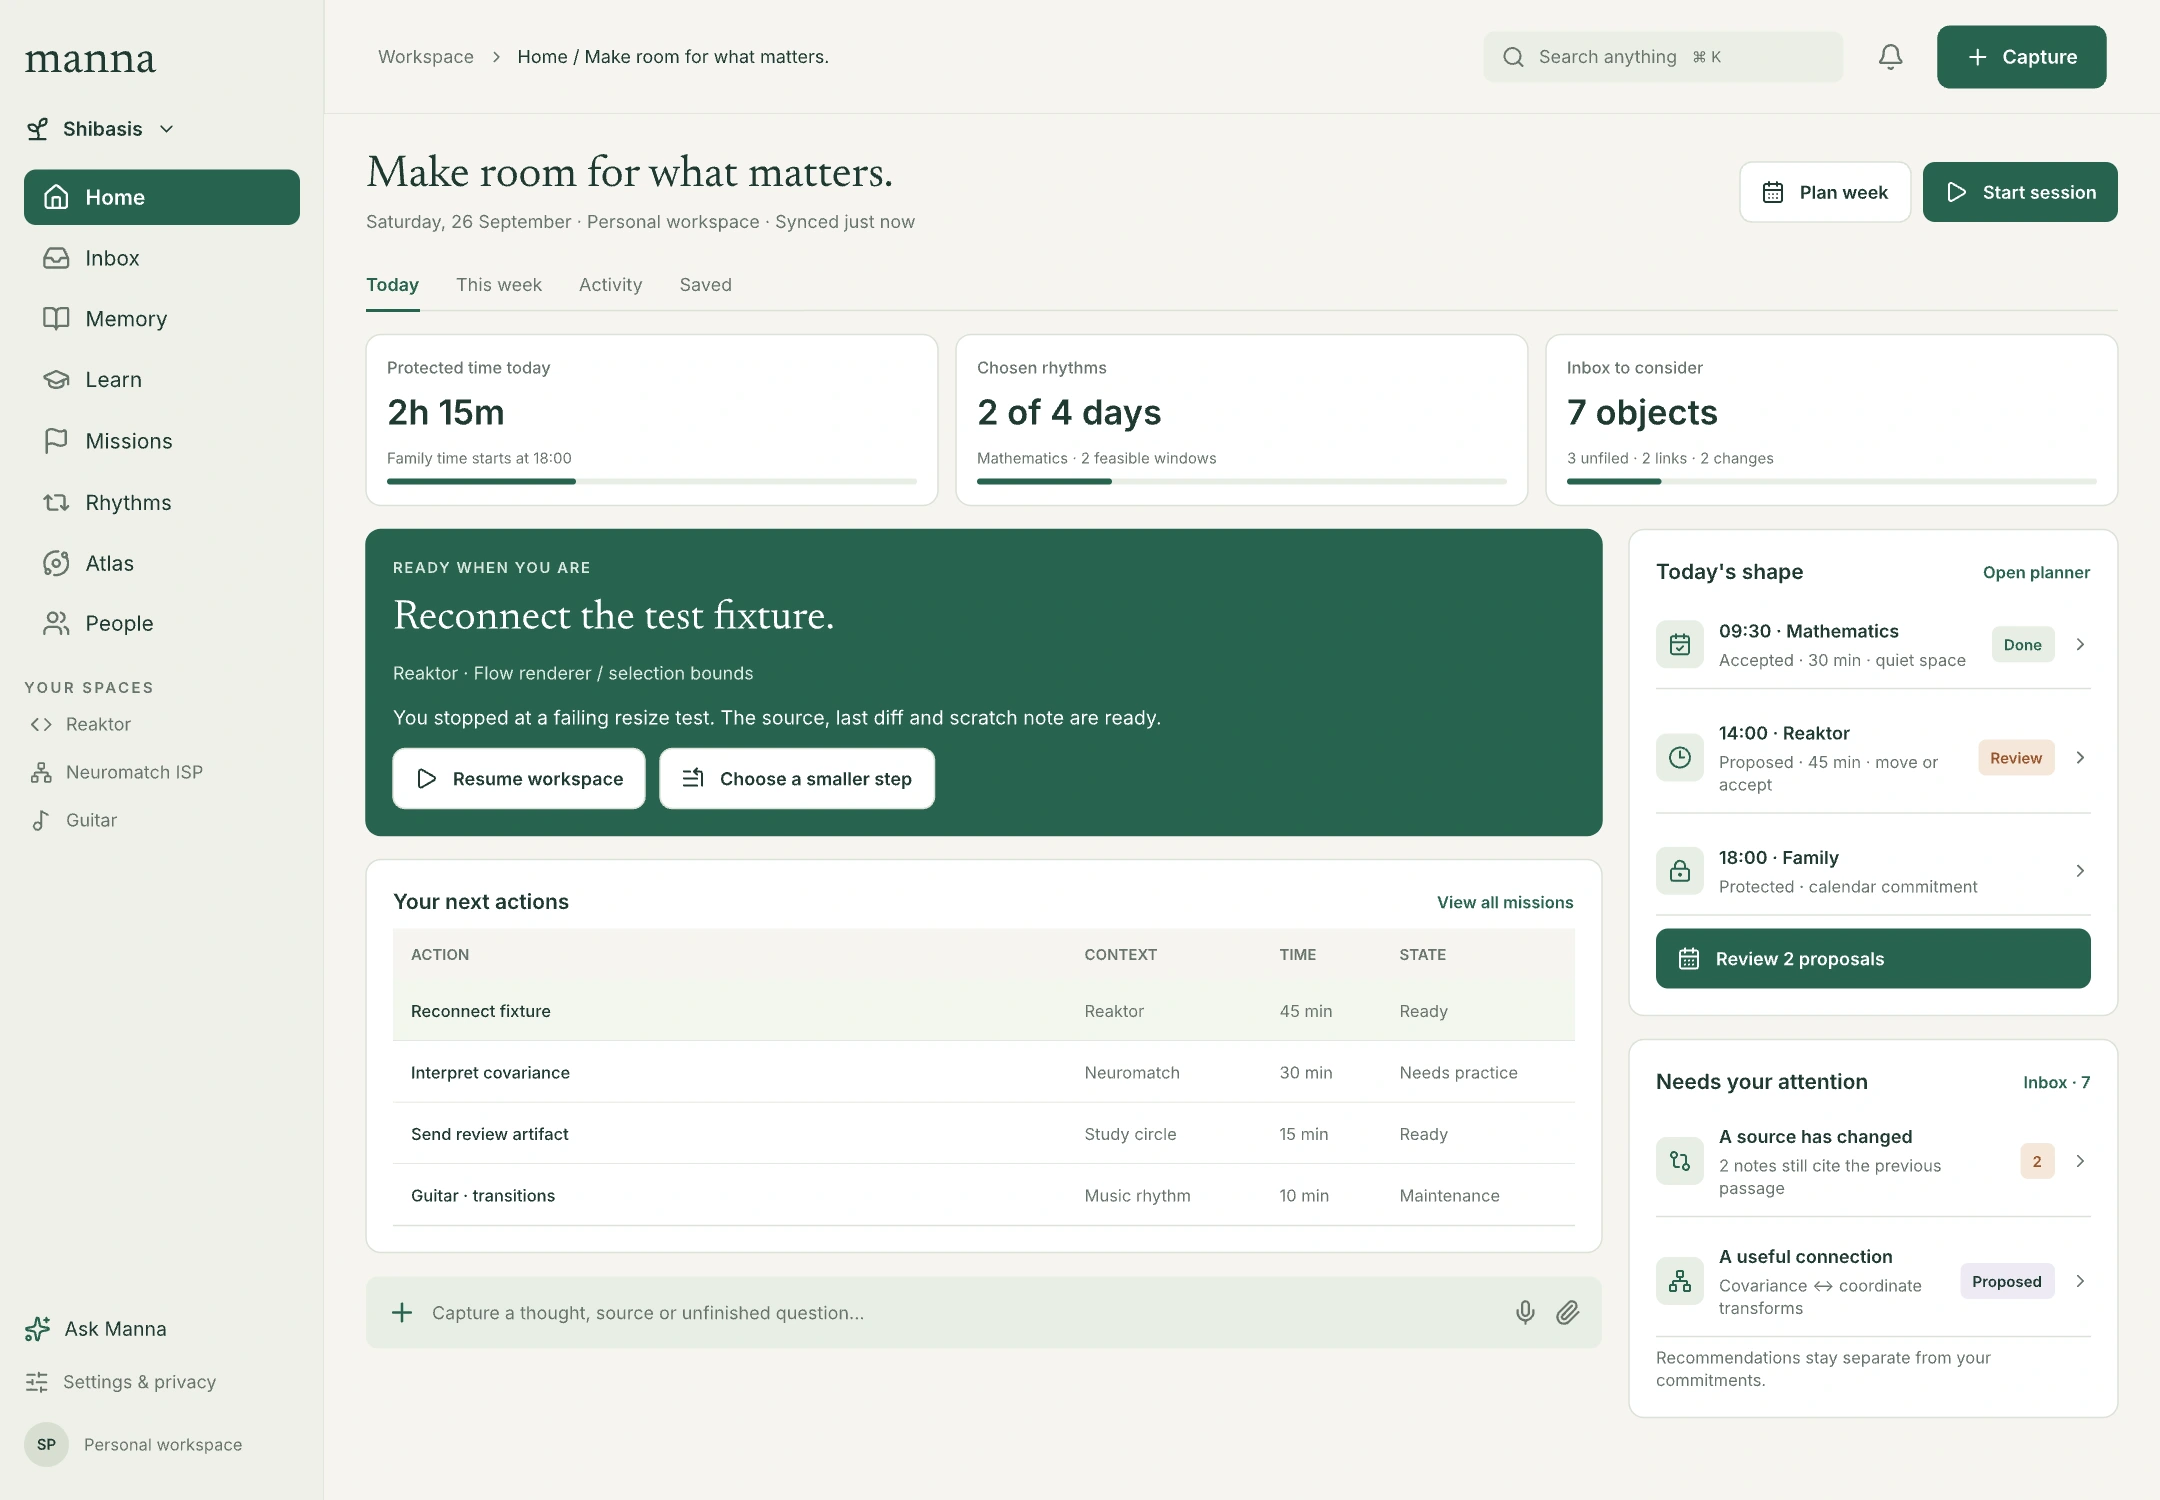Click Start session
Image resolution: width=2160 pixels, height=1500 pixels.
[x=2020, y=192]
